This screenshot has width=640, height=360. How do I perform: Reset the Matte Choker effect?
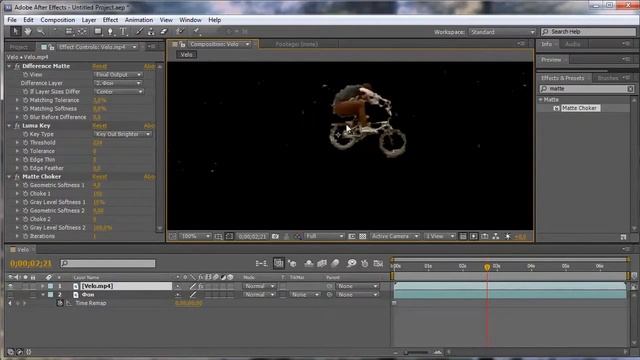(99, 177)
